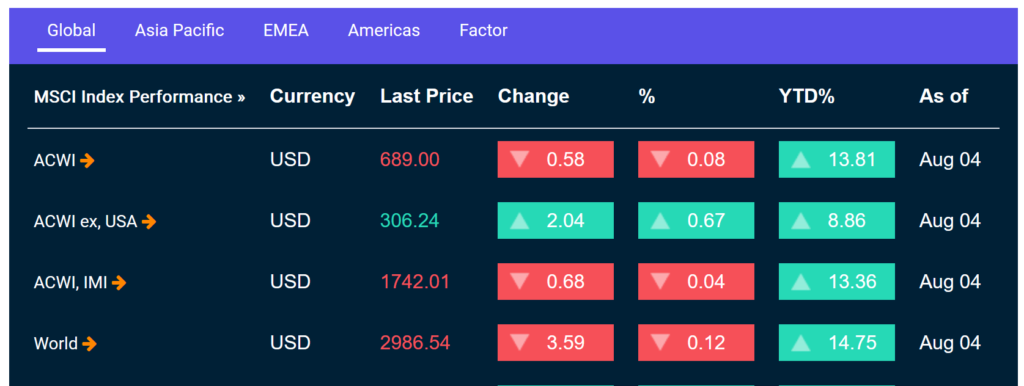Click the ACWI, IMI index name
Screen dimensions: 1024x386
71,283
